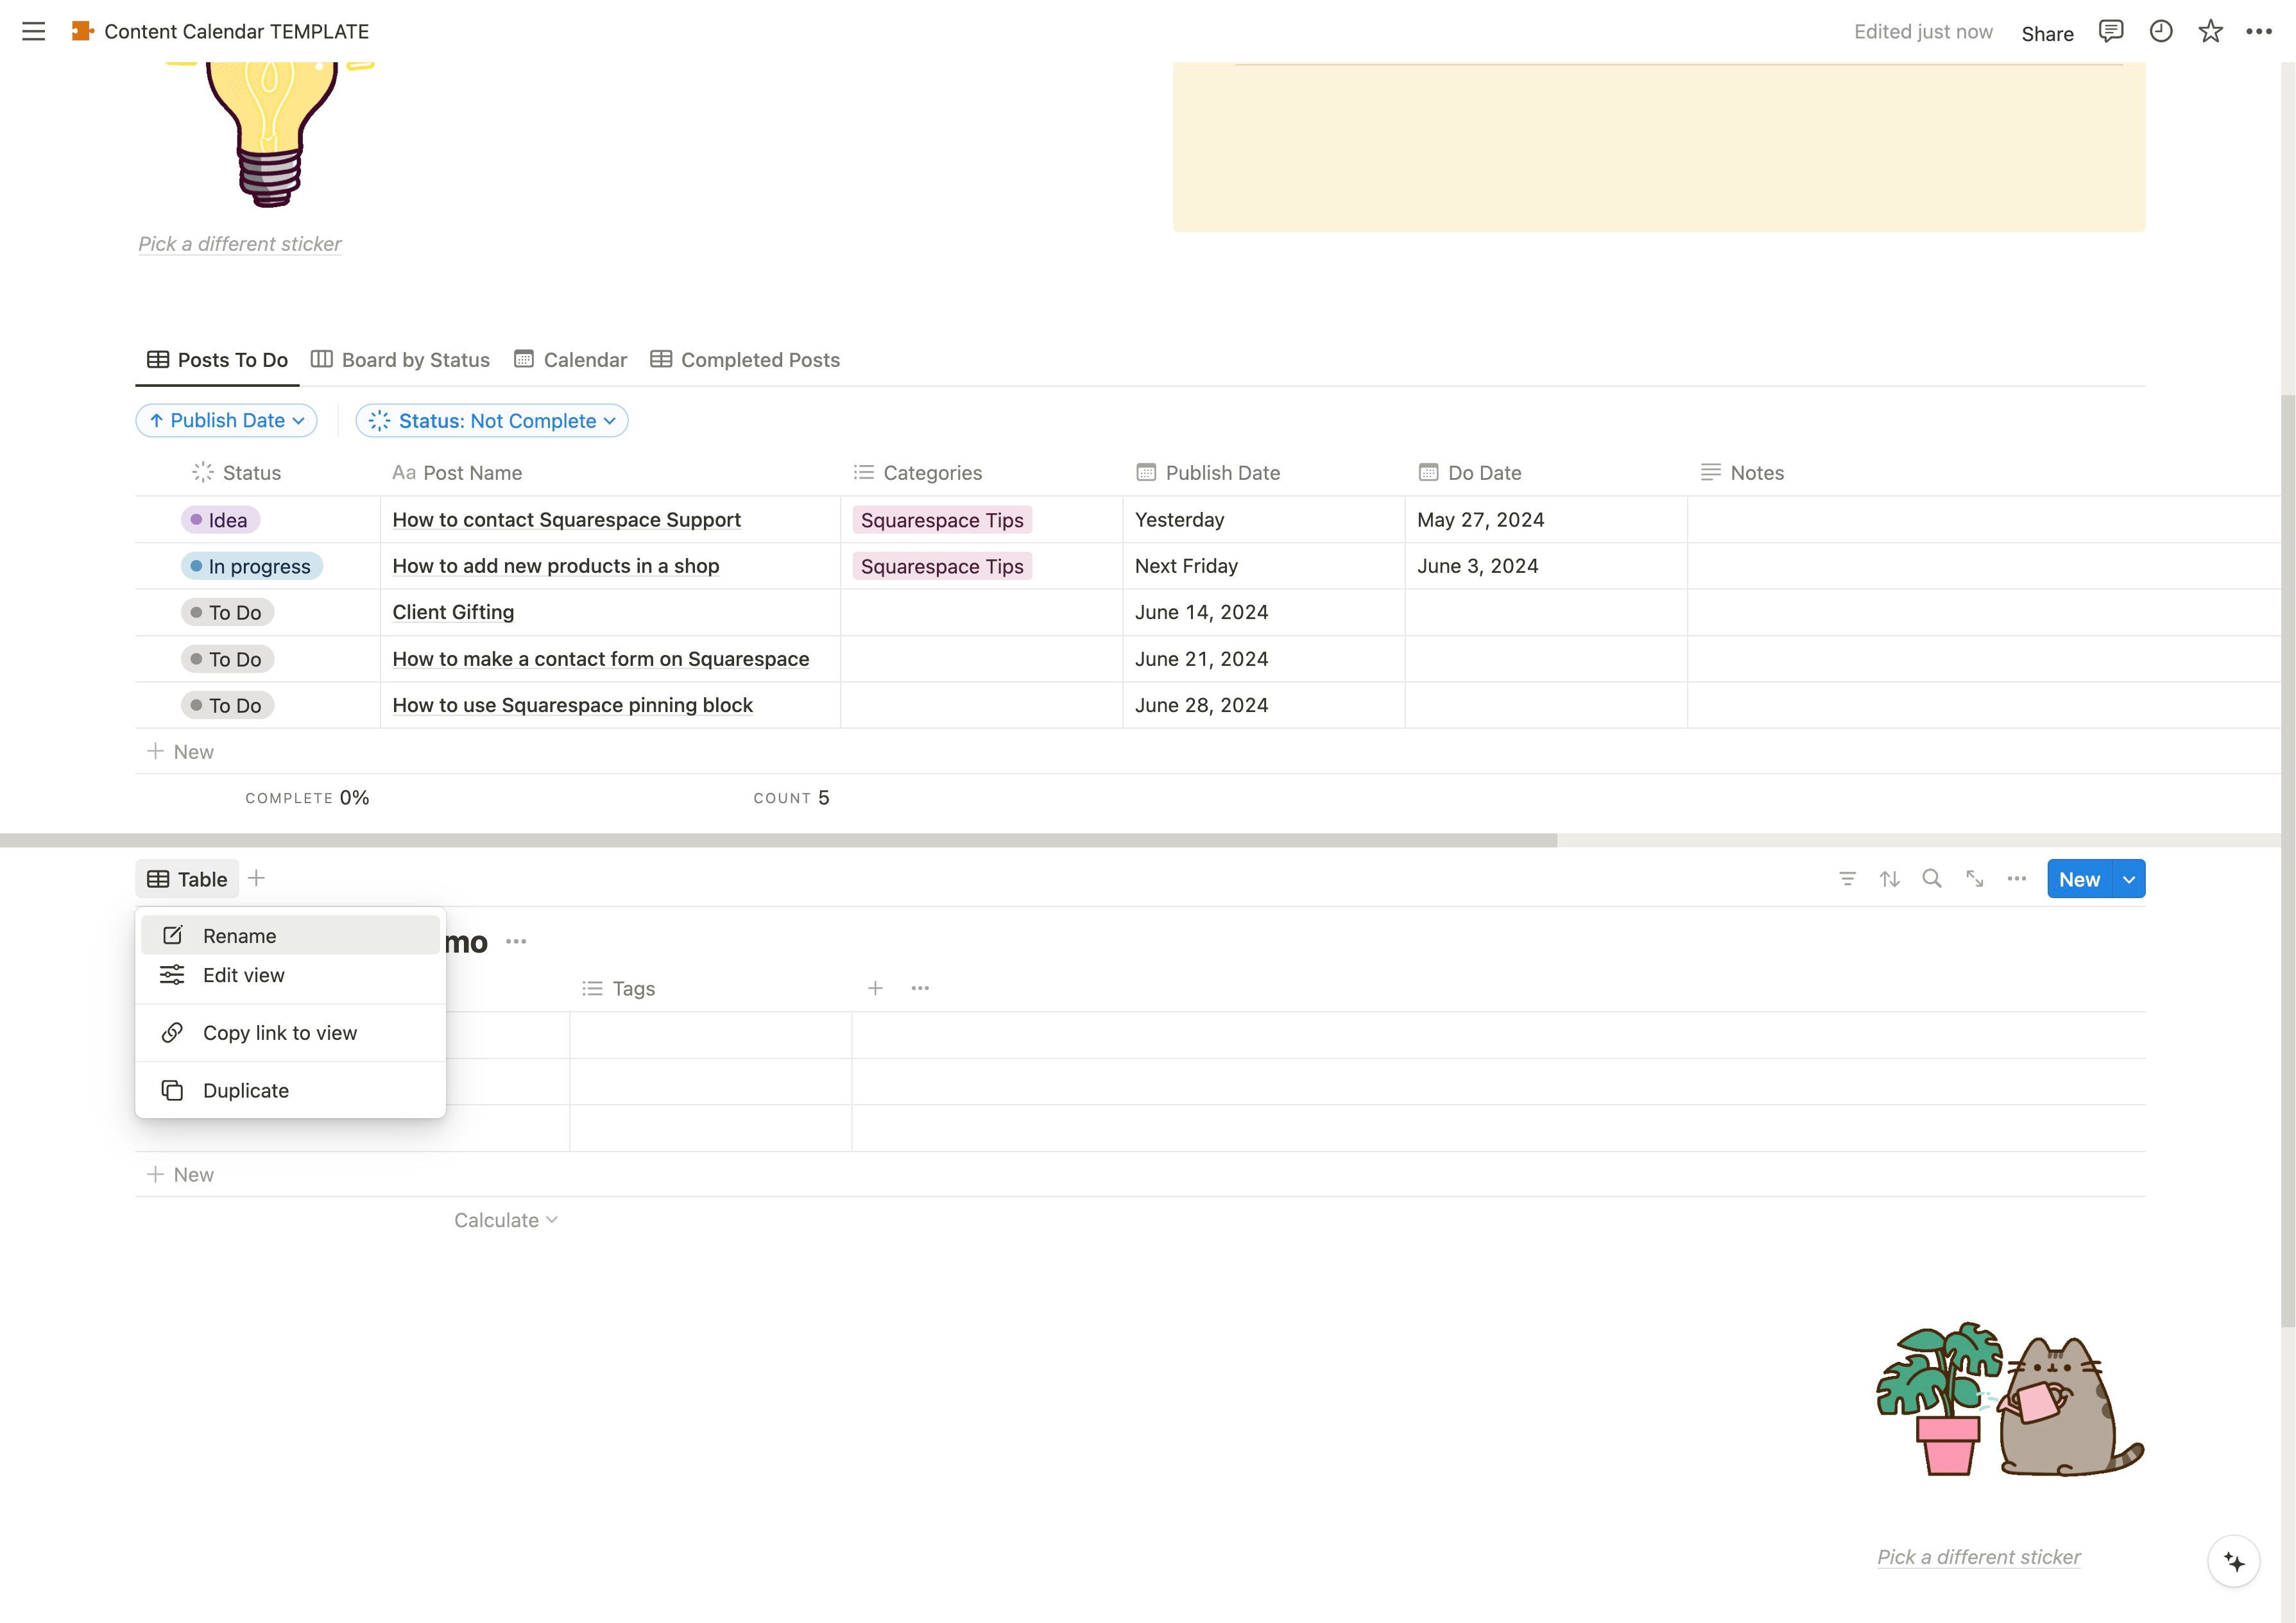Switch to Board by Status tab
Screen dimensions: 2296x1623
pos(401,360)
